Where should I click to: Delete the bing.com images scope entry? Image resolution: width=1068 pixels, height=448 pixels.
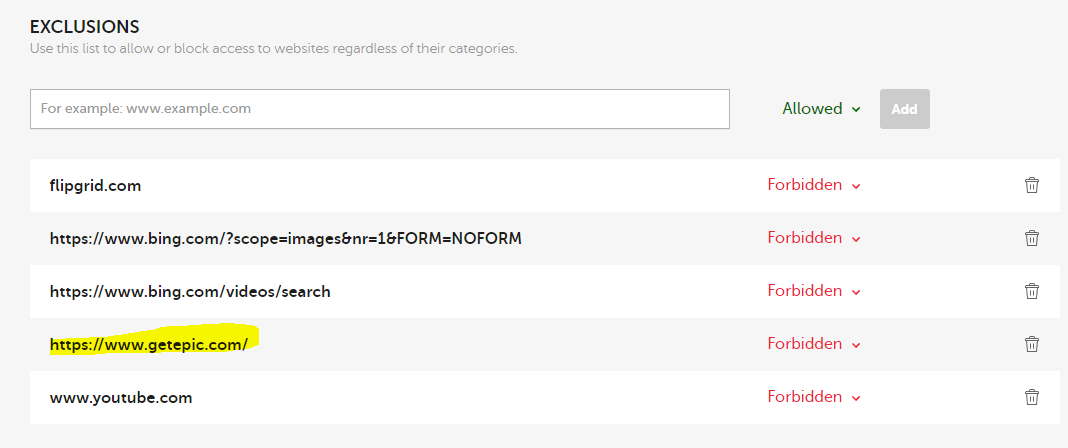[1032, 238]
